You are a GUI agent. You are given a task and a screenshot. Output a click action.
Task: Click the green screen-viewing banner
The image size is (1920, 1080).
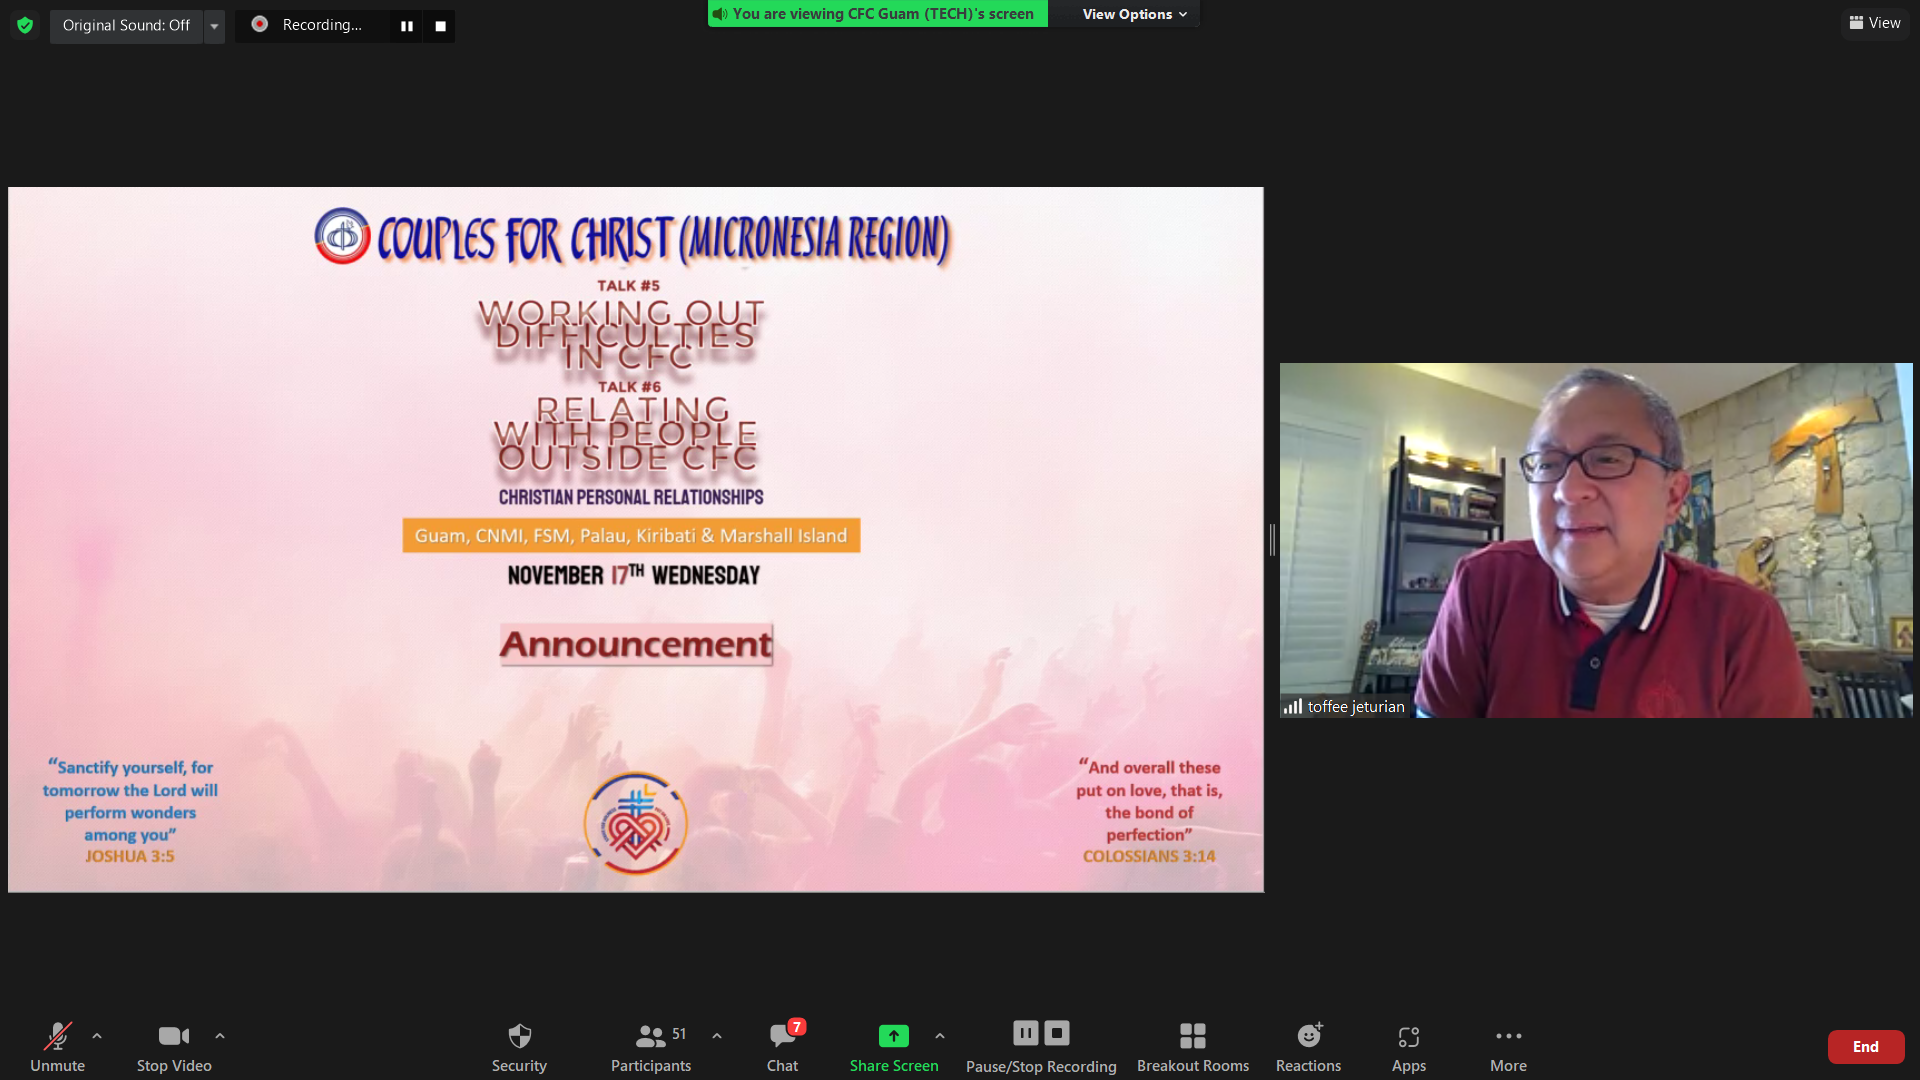pos(877,14)
